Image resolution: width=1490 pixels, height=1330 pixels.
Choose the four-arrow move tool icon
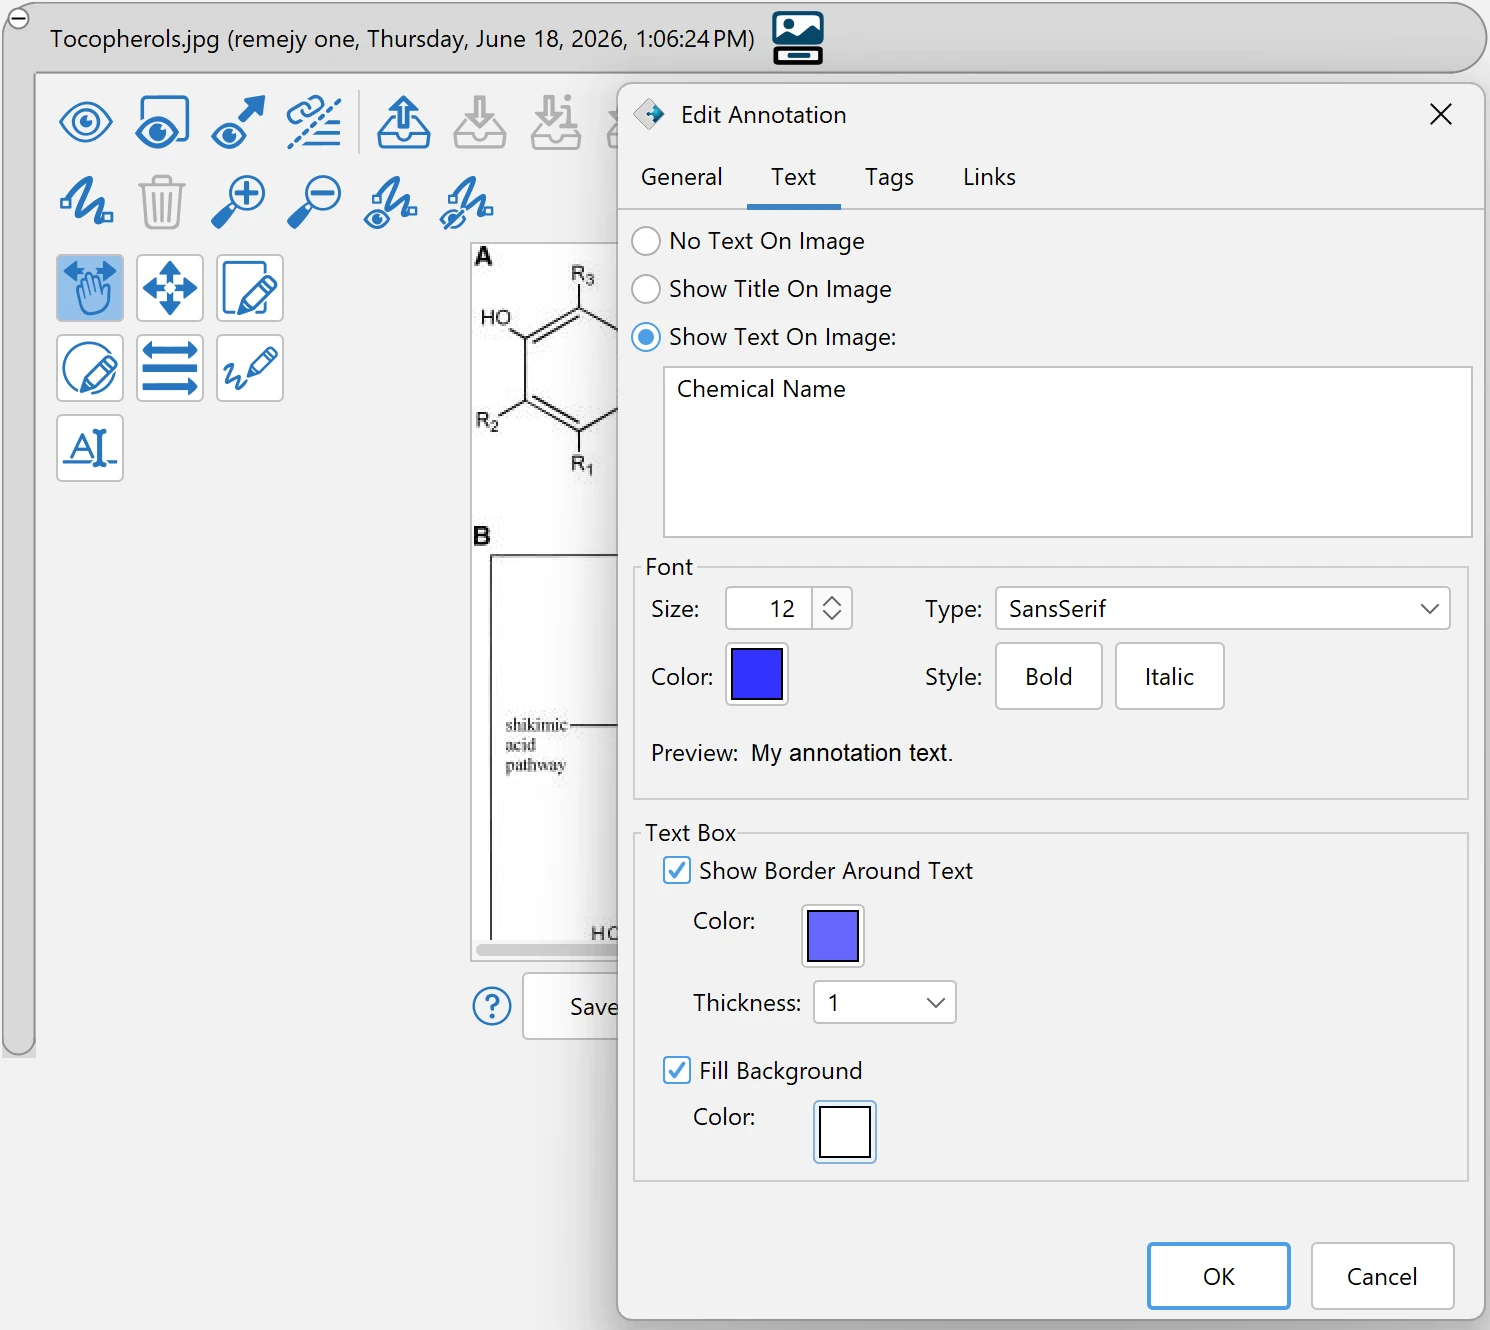[x=170, y=288]
